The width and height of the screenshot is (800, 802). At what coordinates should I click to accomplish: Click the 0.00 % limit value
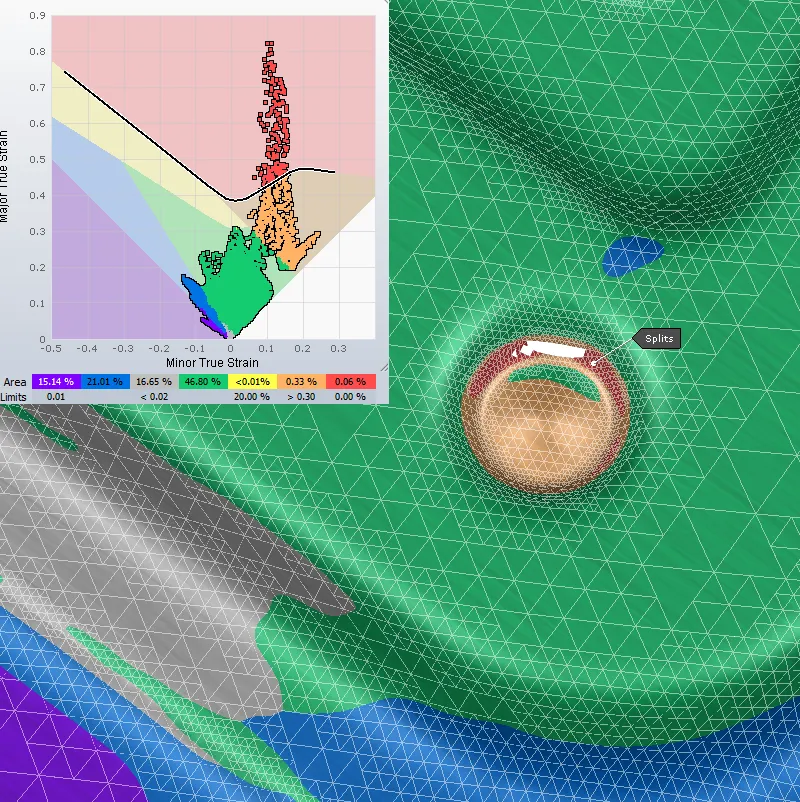click(x=350, y=397)
